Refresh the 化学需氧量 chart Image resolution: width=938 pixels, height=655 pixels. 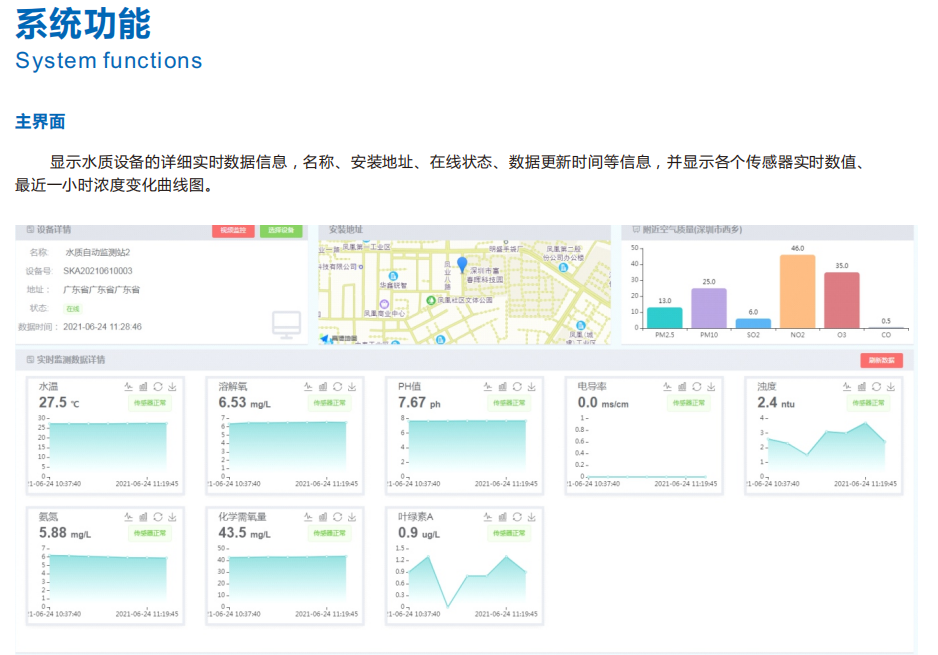337,517
